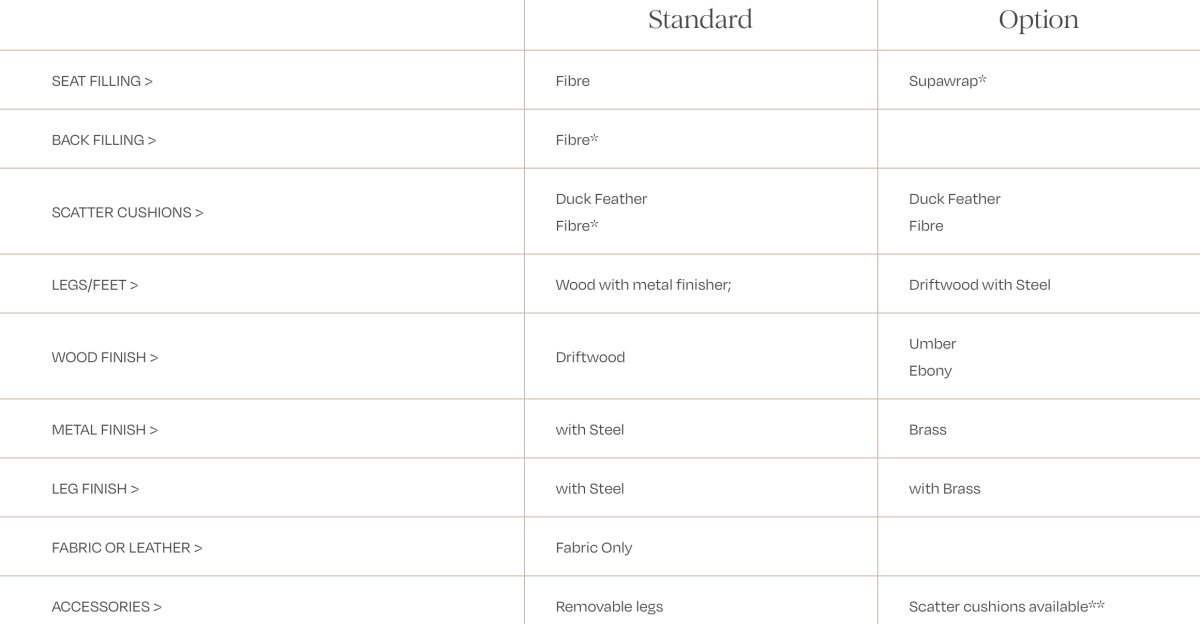The width and height of the screenshot is (1200, 624).
Task: Select the Driftwood with Steel legs option
Action: pyautogui.click(x=979, y=285)
